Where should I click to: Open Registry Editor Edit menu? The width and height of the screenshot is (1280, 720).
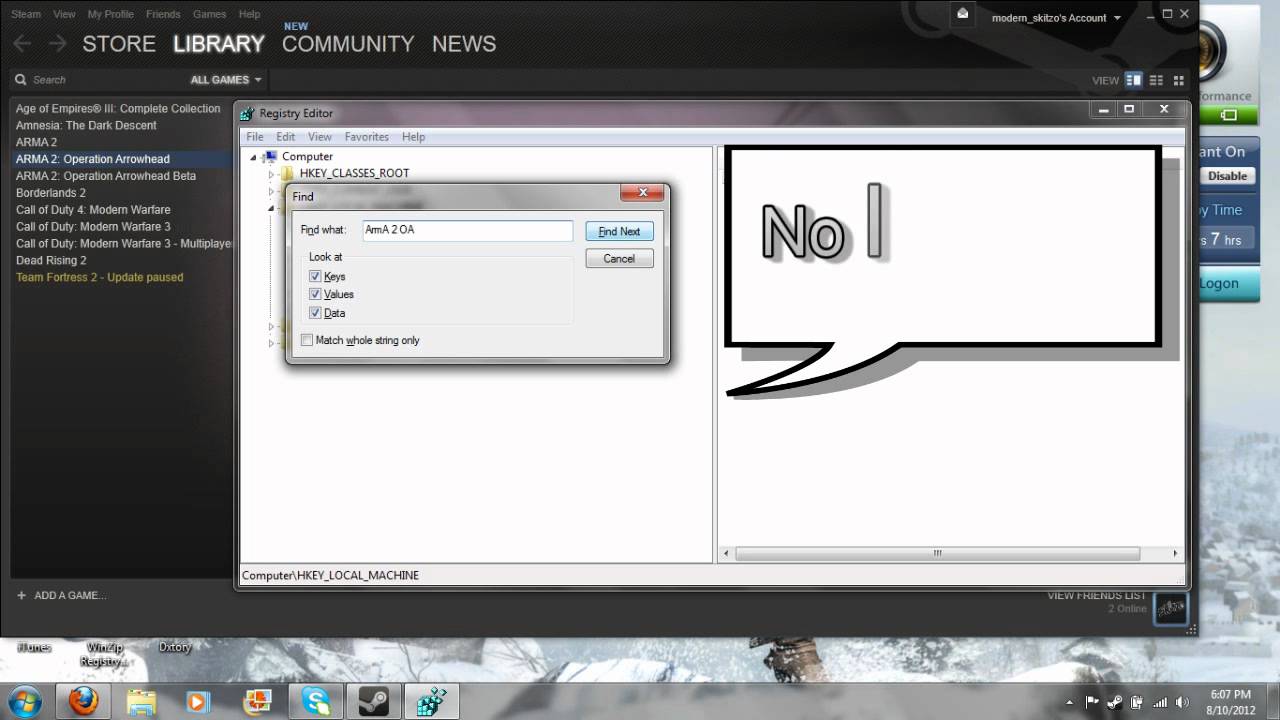coord(286,137)
